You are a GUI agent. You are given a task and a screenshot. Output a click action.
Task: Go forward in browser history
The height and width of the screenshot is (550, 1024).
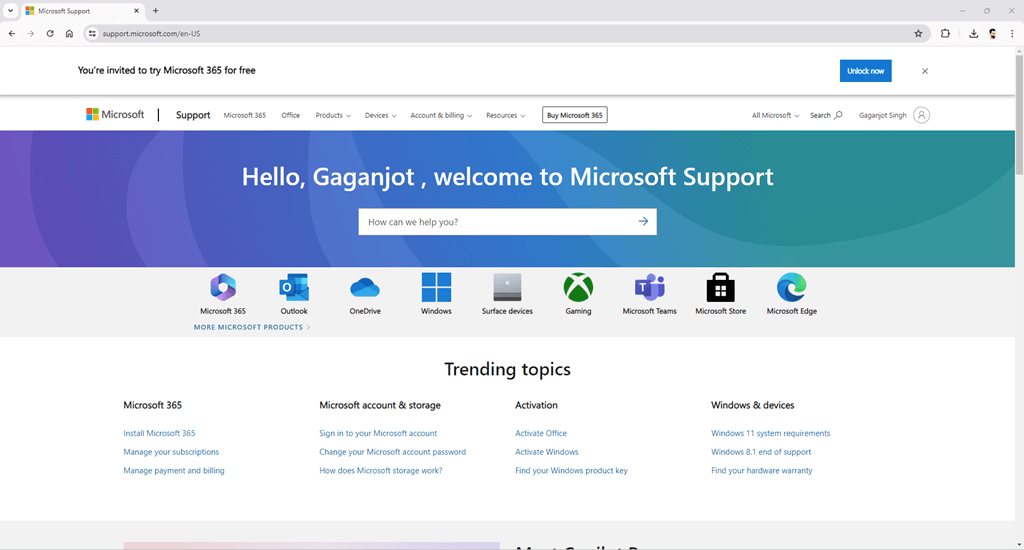pos(31,33)
